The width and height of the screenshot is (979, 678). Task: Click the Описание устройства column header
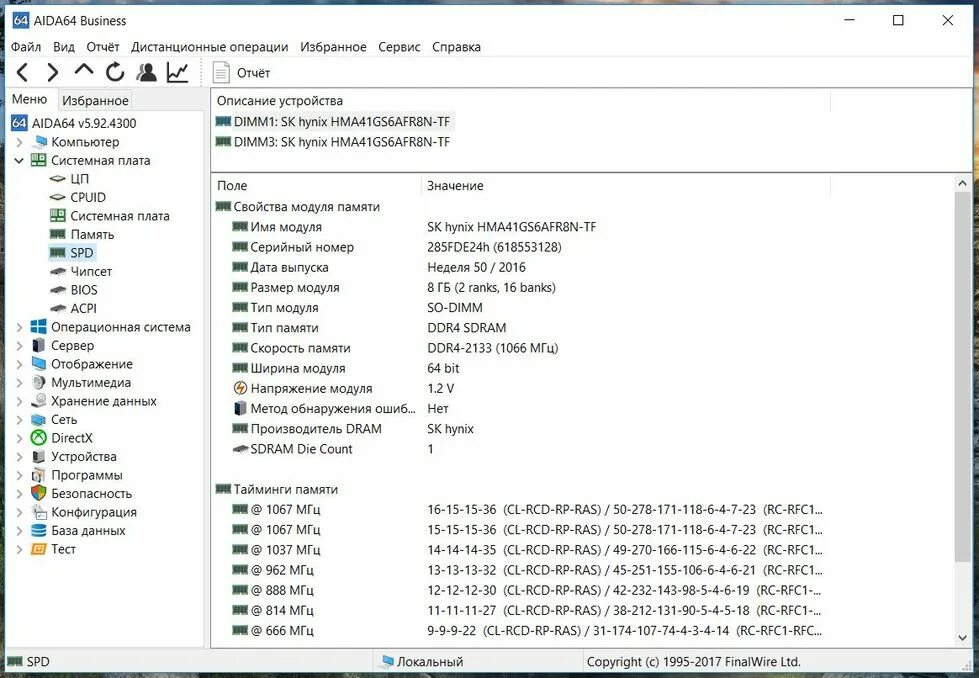pyautogui.click(x=521, y=101)
